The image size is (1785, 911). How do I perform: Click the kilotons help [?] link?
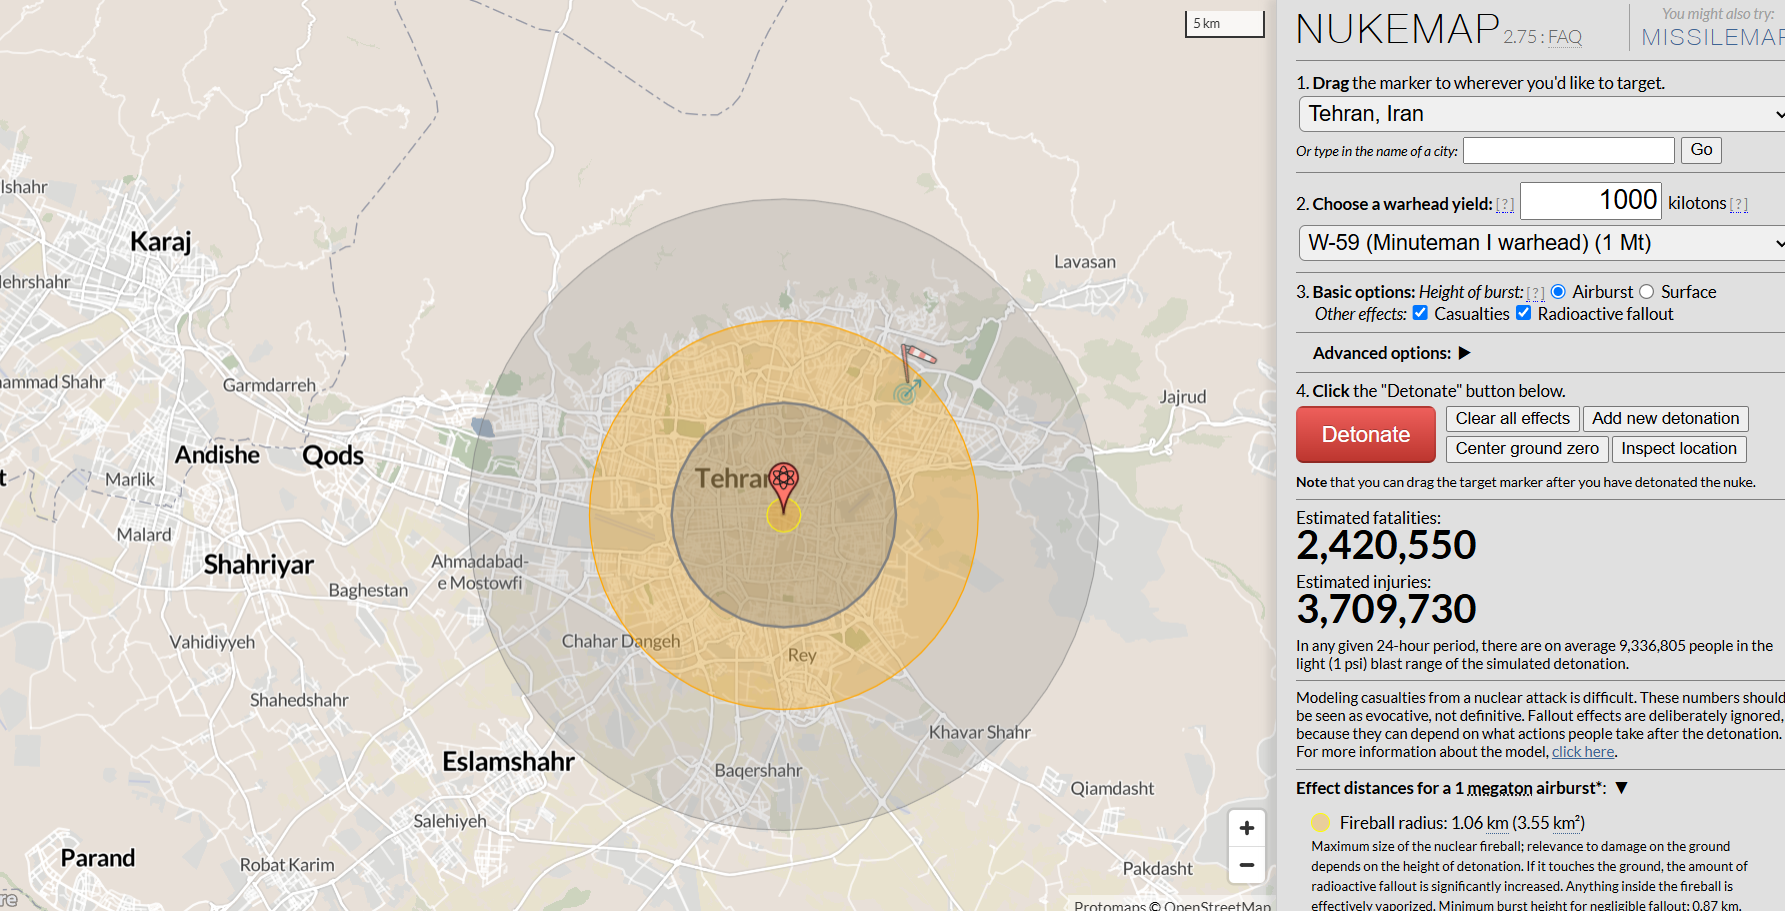point(1739,204)
